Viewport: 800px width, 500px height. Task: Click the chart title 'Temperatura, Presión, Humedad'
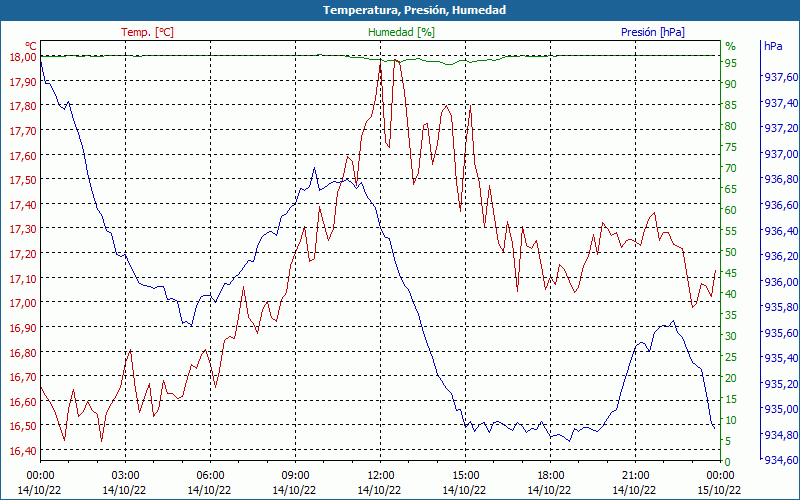click(x=414, y=10)
